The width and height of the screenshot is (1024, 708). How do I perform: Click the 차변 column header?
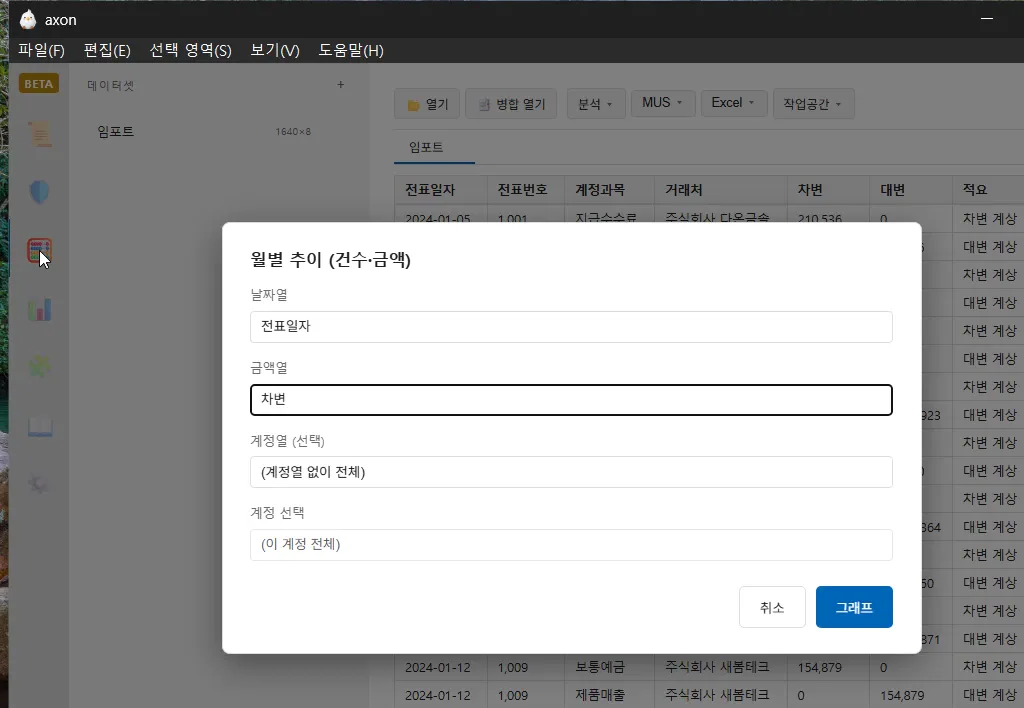(x=828, y=189)
